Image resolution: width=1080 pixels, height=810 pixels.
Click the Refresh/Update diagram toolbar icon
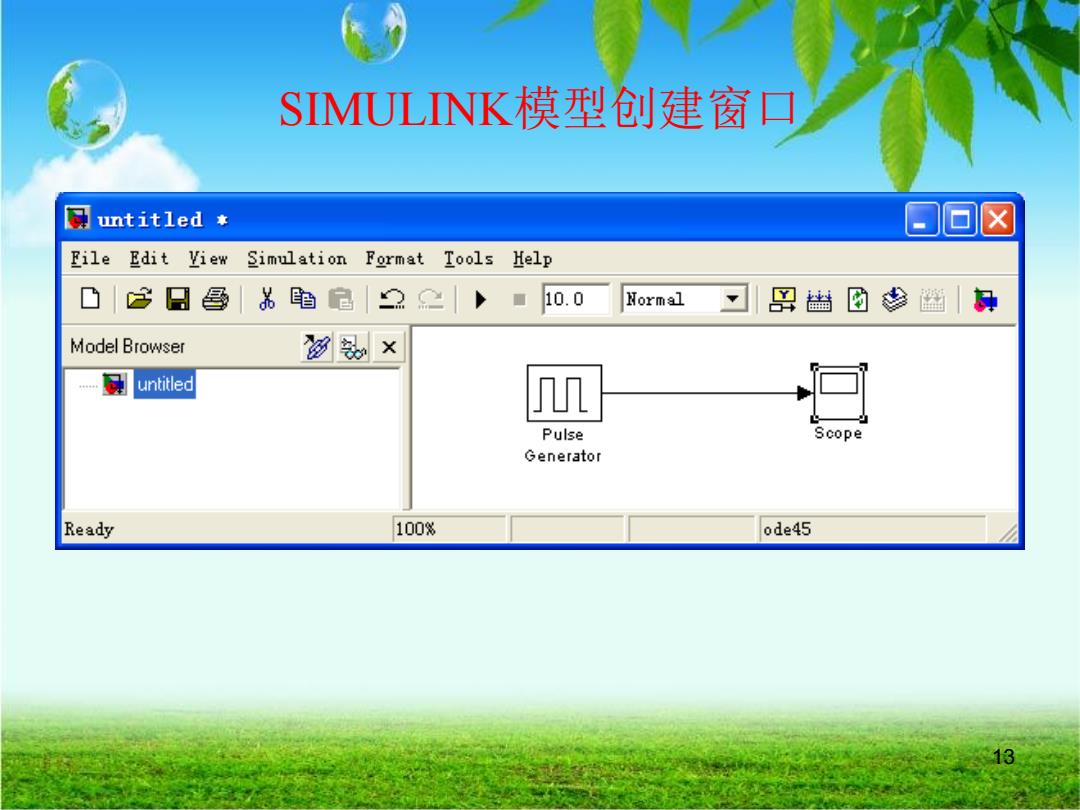(x=857, y=300)
